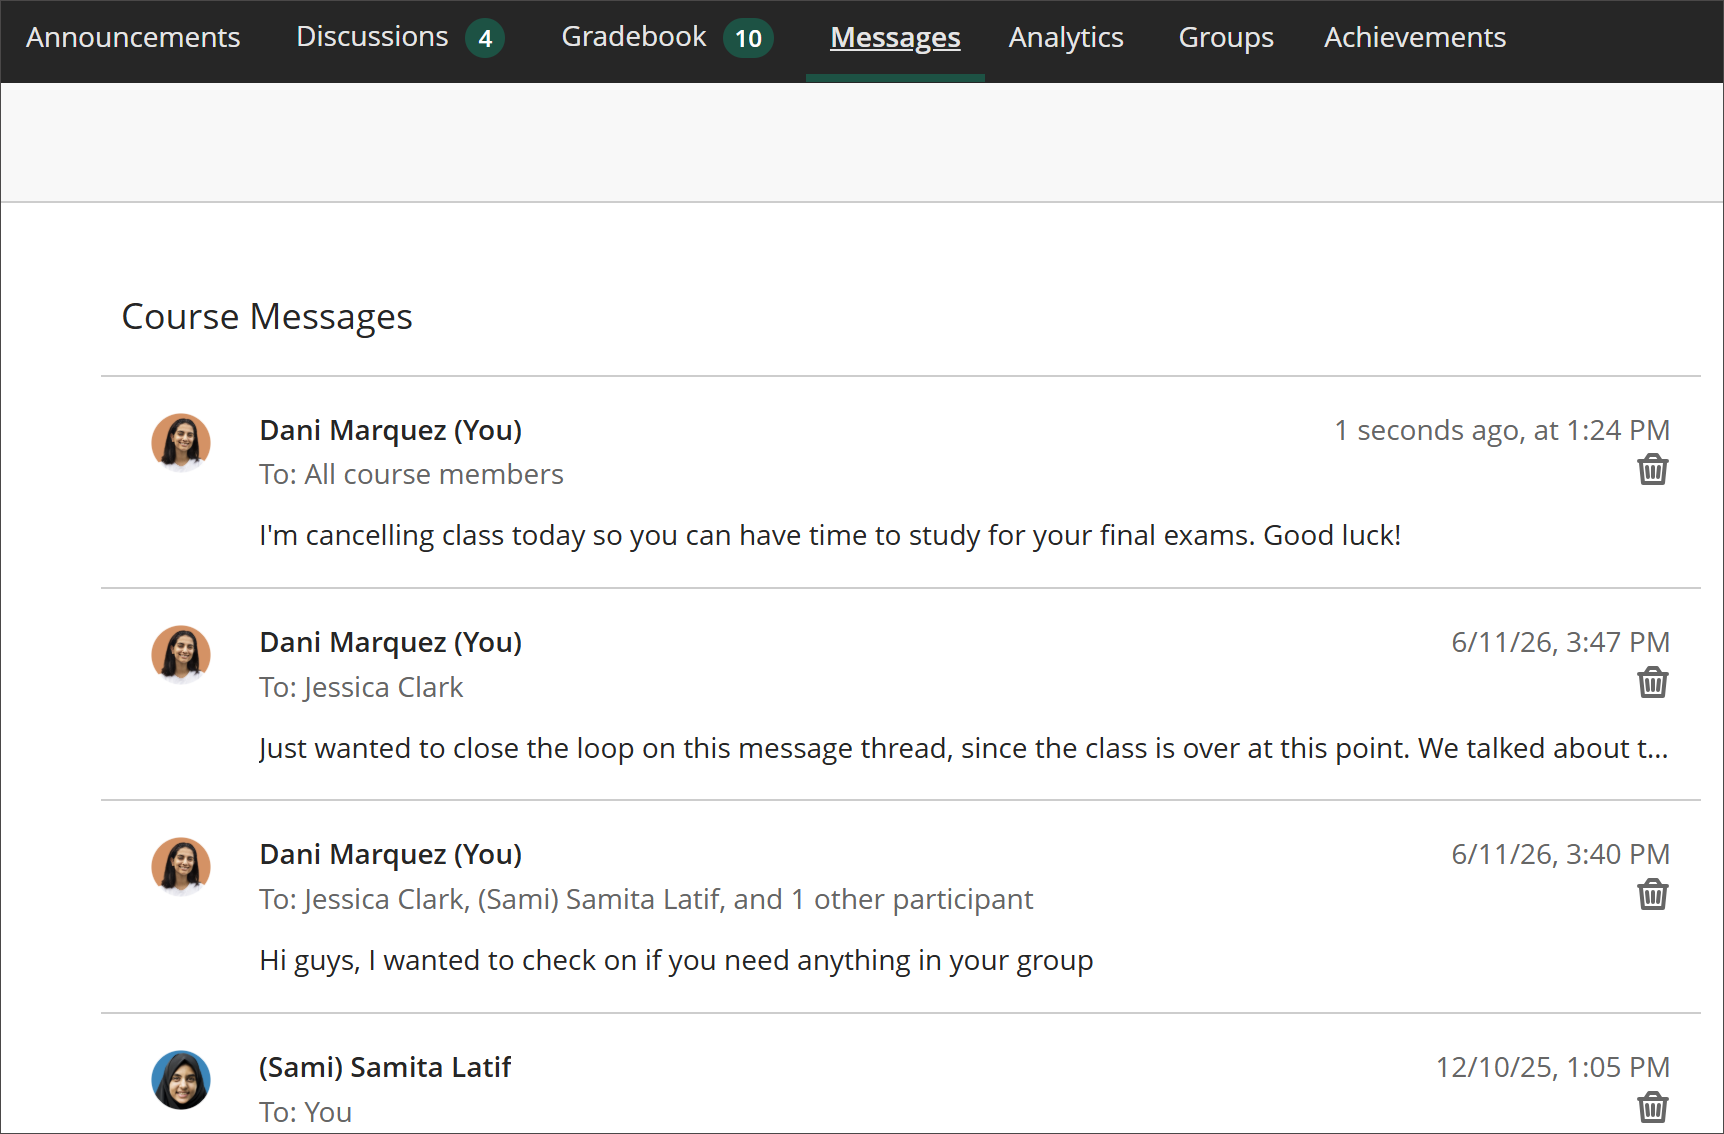Screen dimensions: 1724x1134
Task: Select the Messages tab
Action: click(895, 38)
